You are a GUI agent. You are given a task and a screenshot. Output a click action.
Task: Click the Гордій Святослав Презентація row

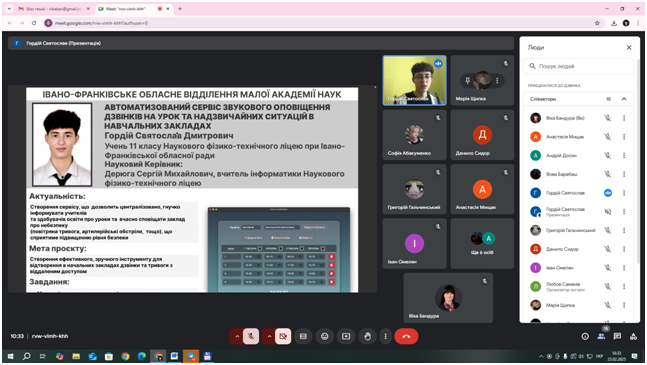coord(578,212)
